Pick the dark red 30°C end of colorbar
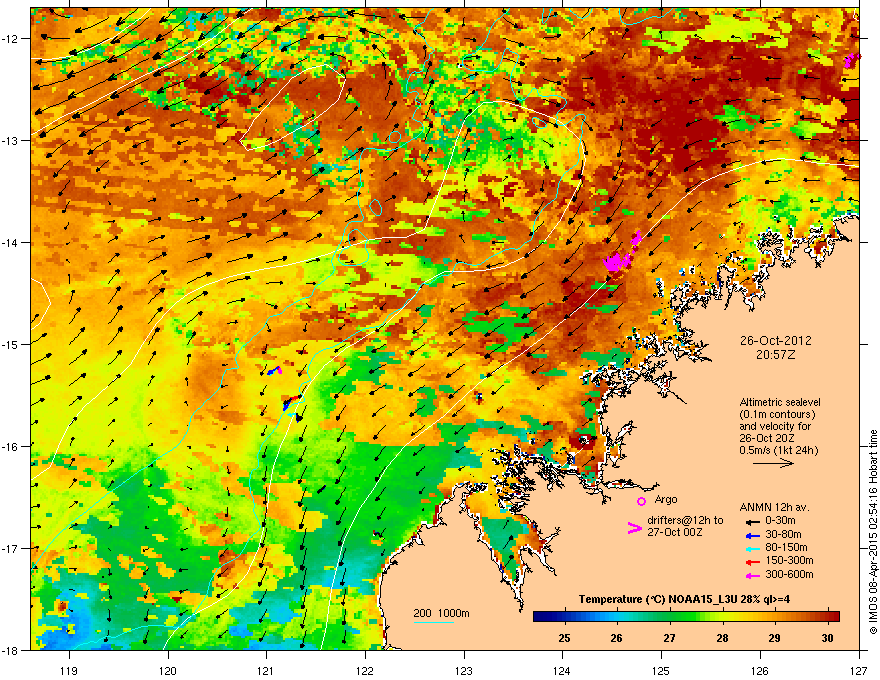Viewport: 880px width, 680px height. coord(833,617)
